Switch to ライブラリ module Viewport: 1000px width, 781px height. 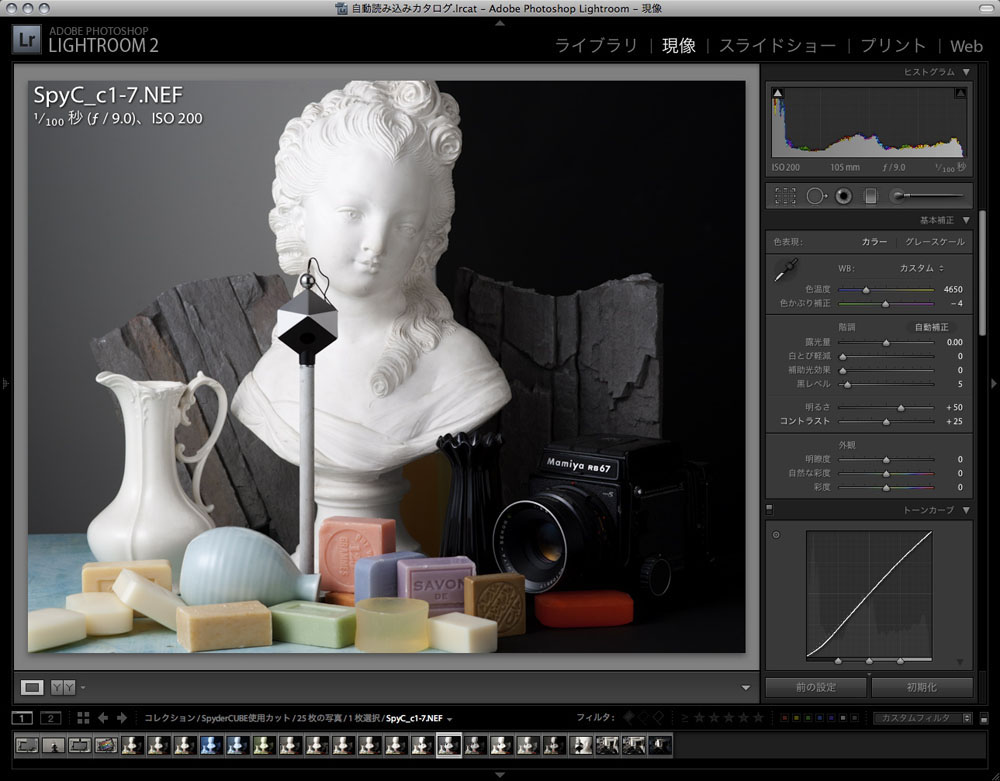coord(596,46)
